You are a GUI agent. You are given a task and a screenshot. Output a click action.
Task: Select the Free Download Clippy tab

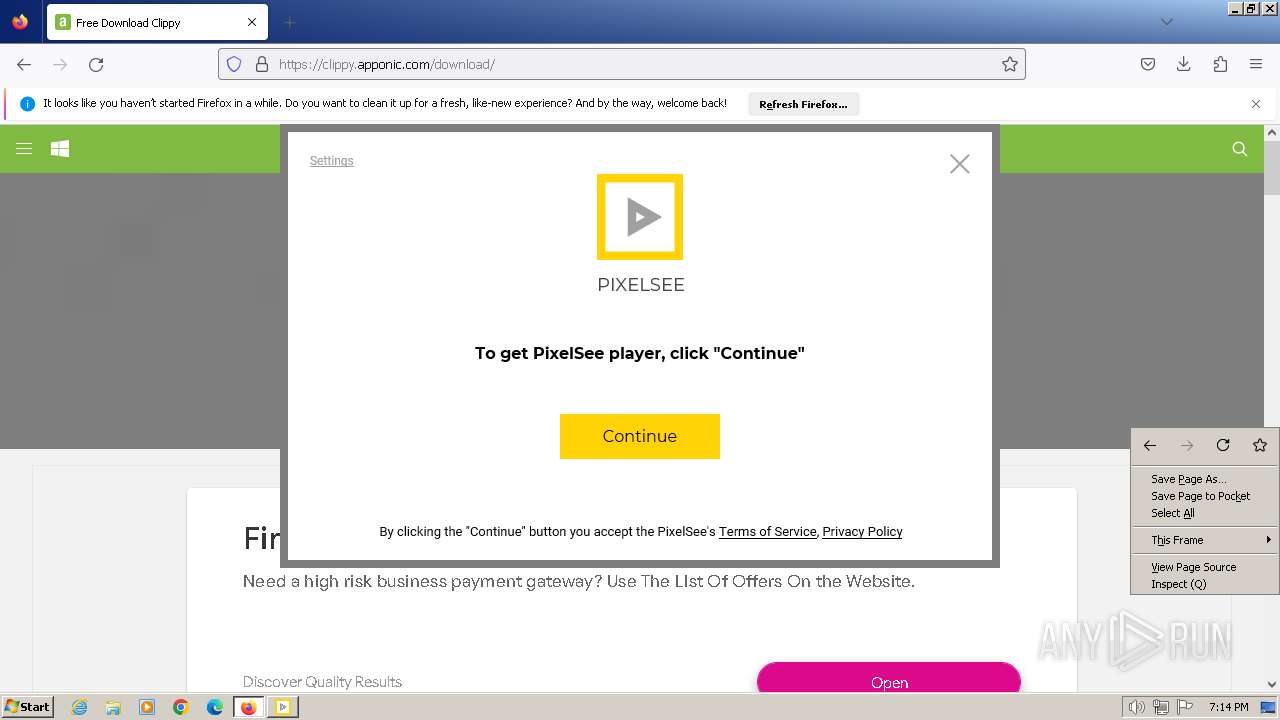pos(155,22)
